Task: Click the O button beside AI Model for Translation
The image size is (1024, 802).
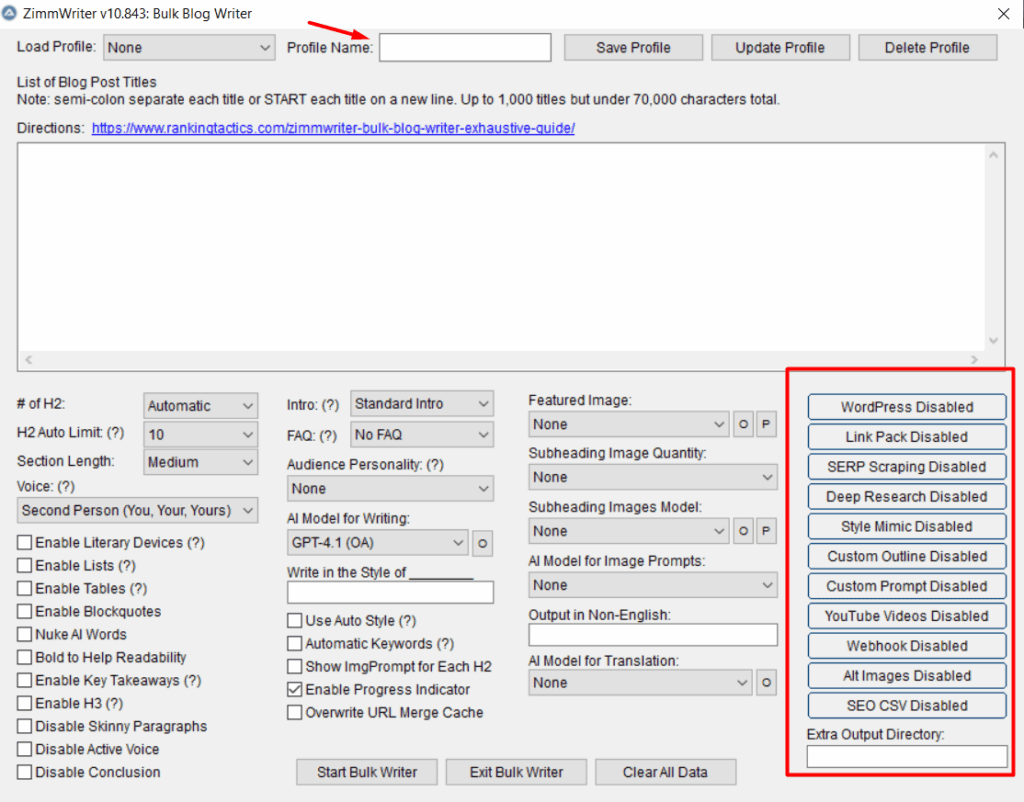Action: tap(766, 683)
